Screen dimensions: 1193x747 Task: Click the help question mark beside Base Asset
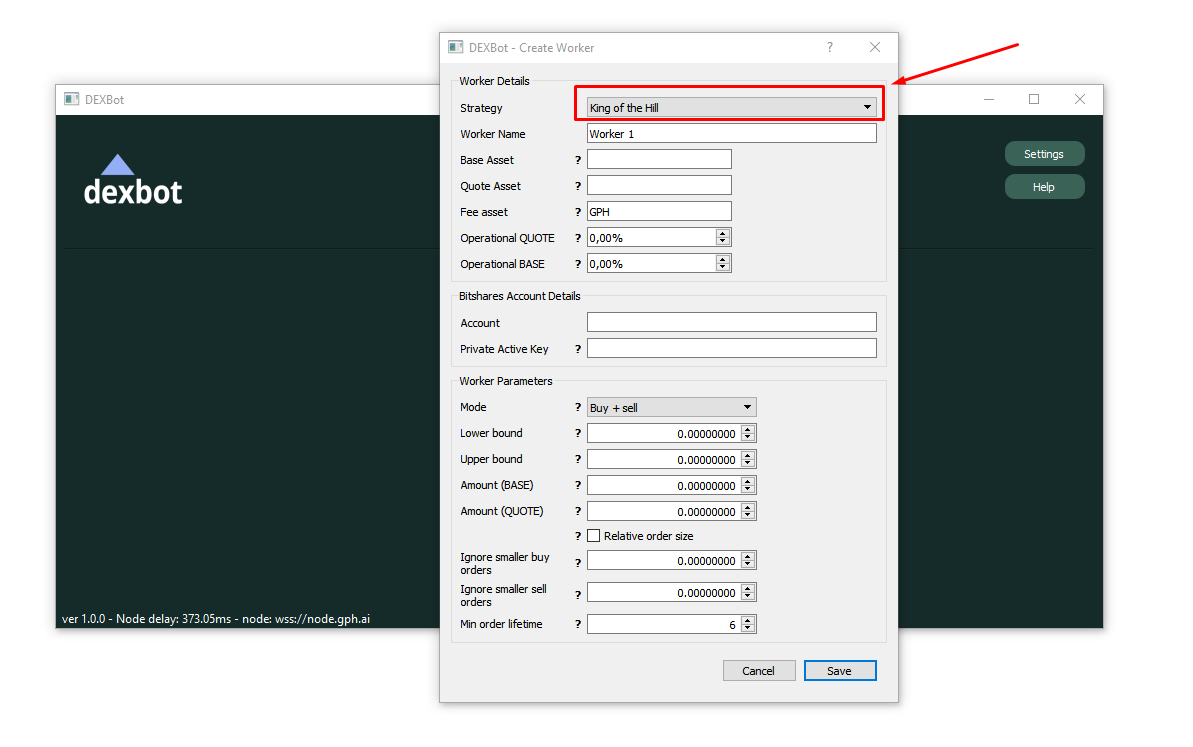tap(577, 160)
